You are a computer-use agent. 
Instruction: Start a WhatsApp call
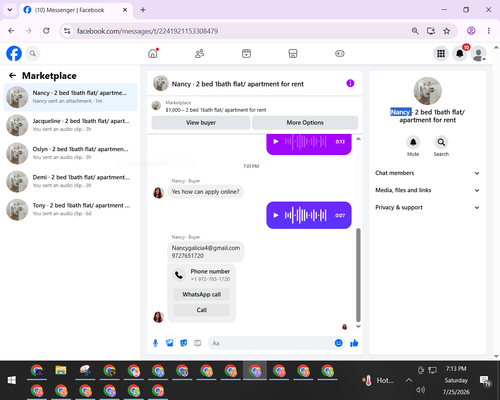tap(202, 294)
